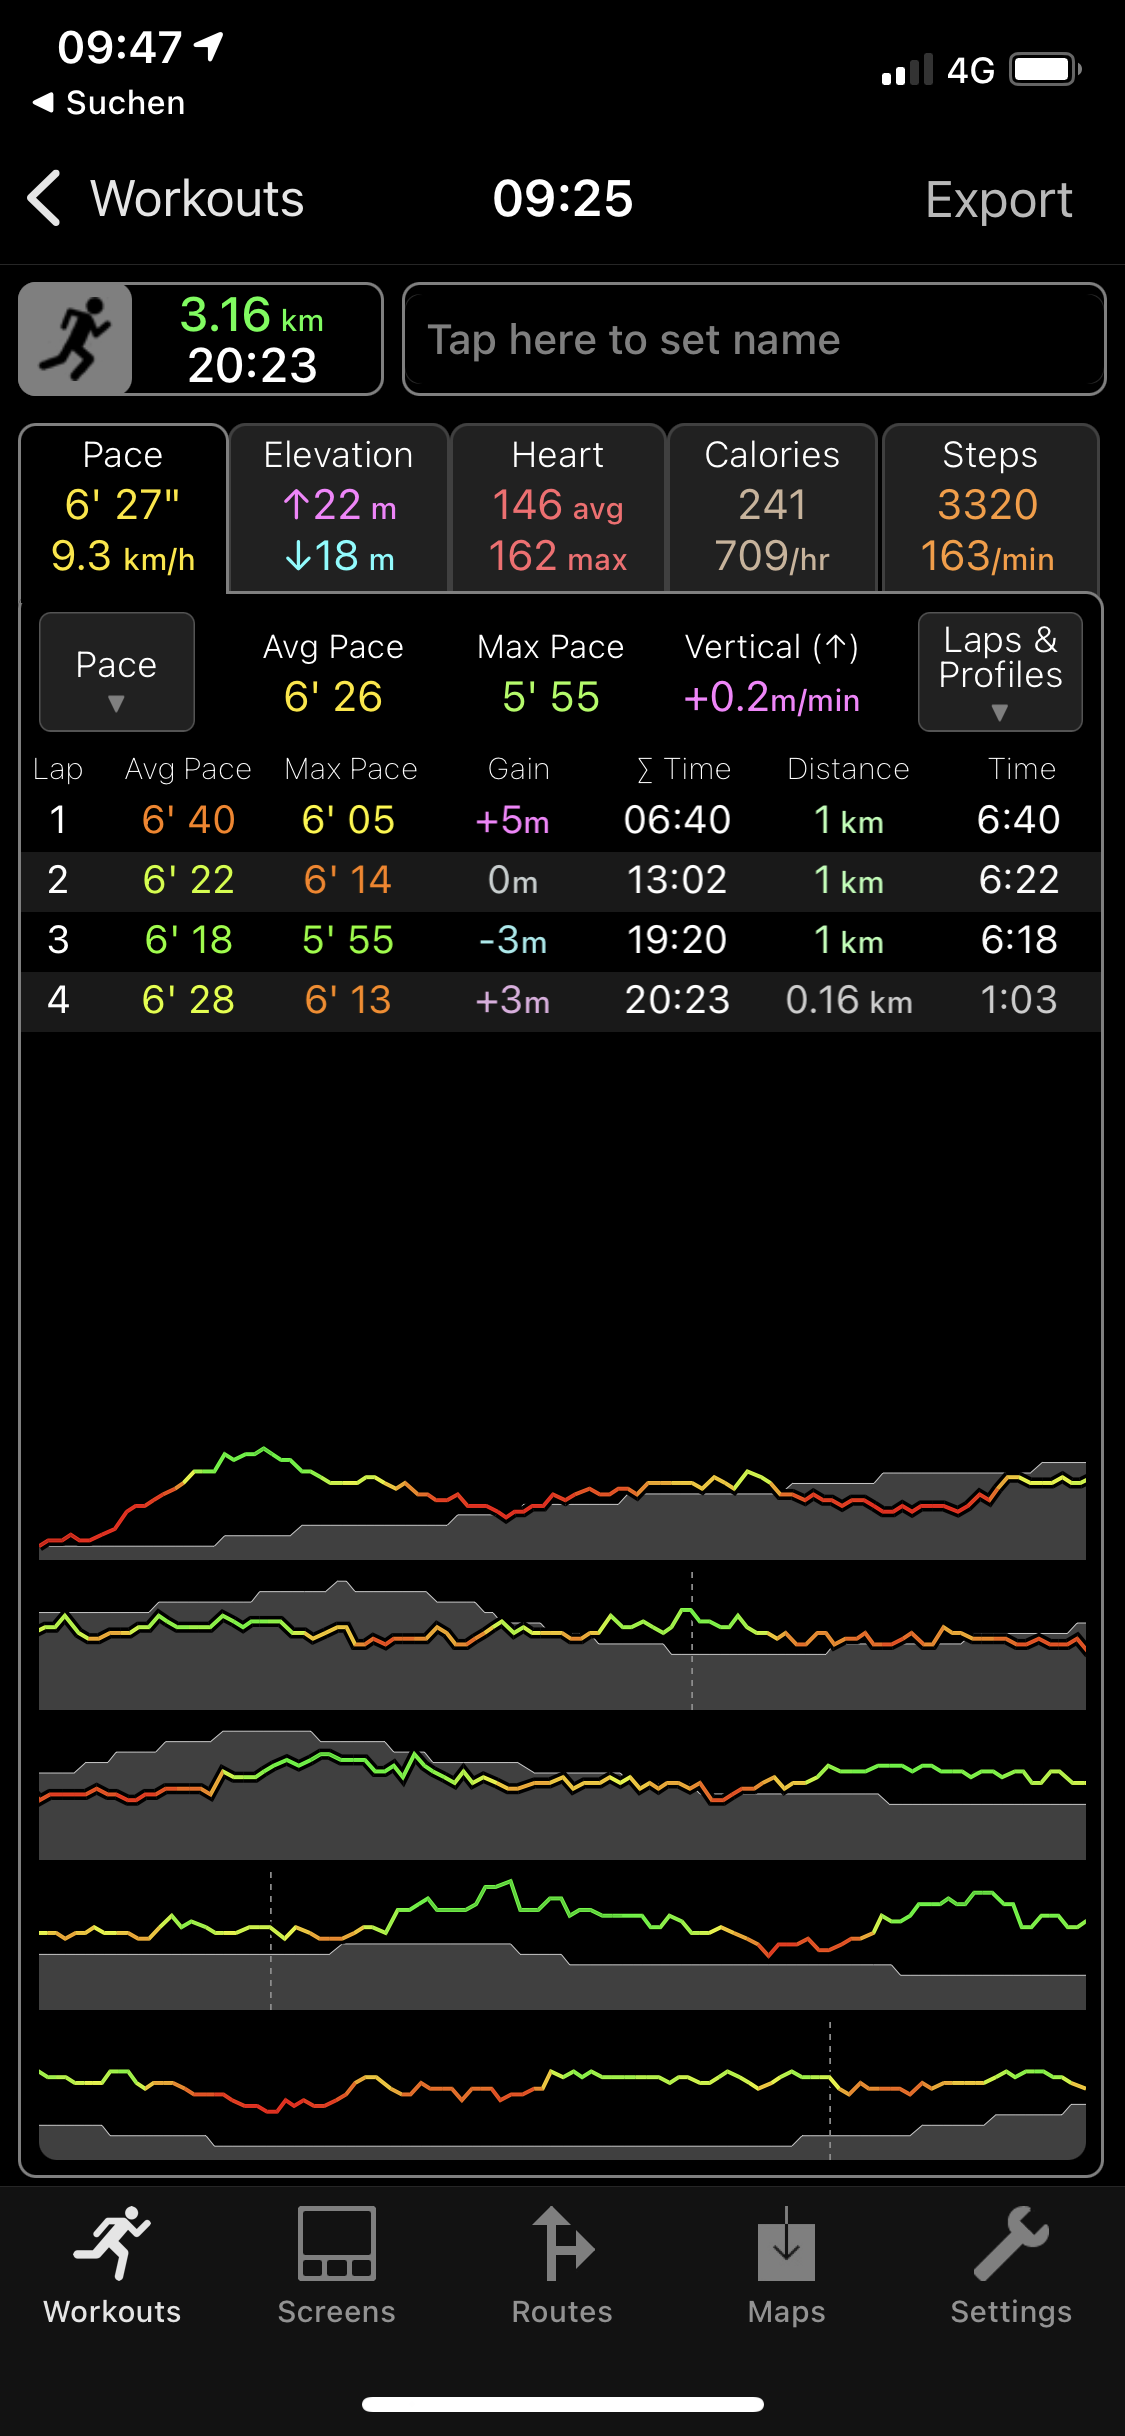Select the Heart rate tab
This screenshot has height=2436, width=1125.
(558, 508)
